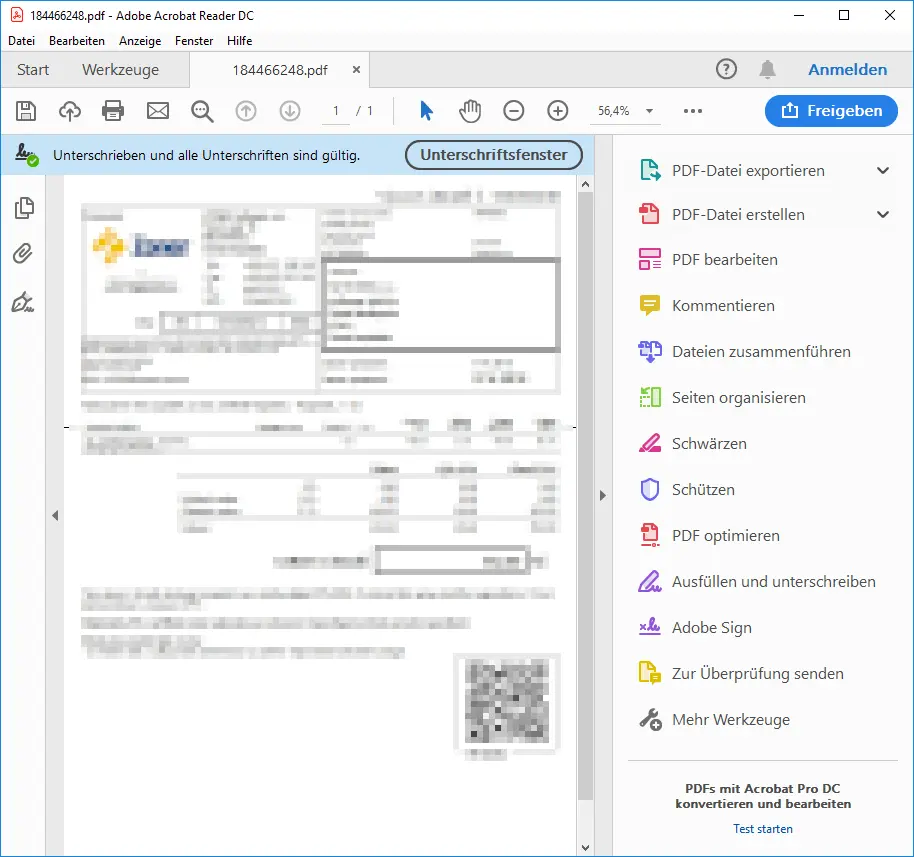Activate the hand pan tool
Viewport: 914px width, 857px height.
(x=470, y=111)
